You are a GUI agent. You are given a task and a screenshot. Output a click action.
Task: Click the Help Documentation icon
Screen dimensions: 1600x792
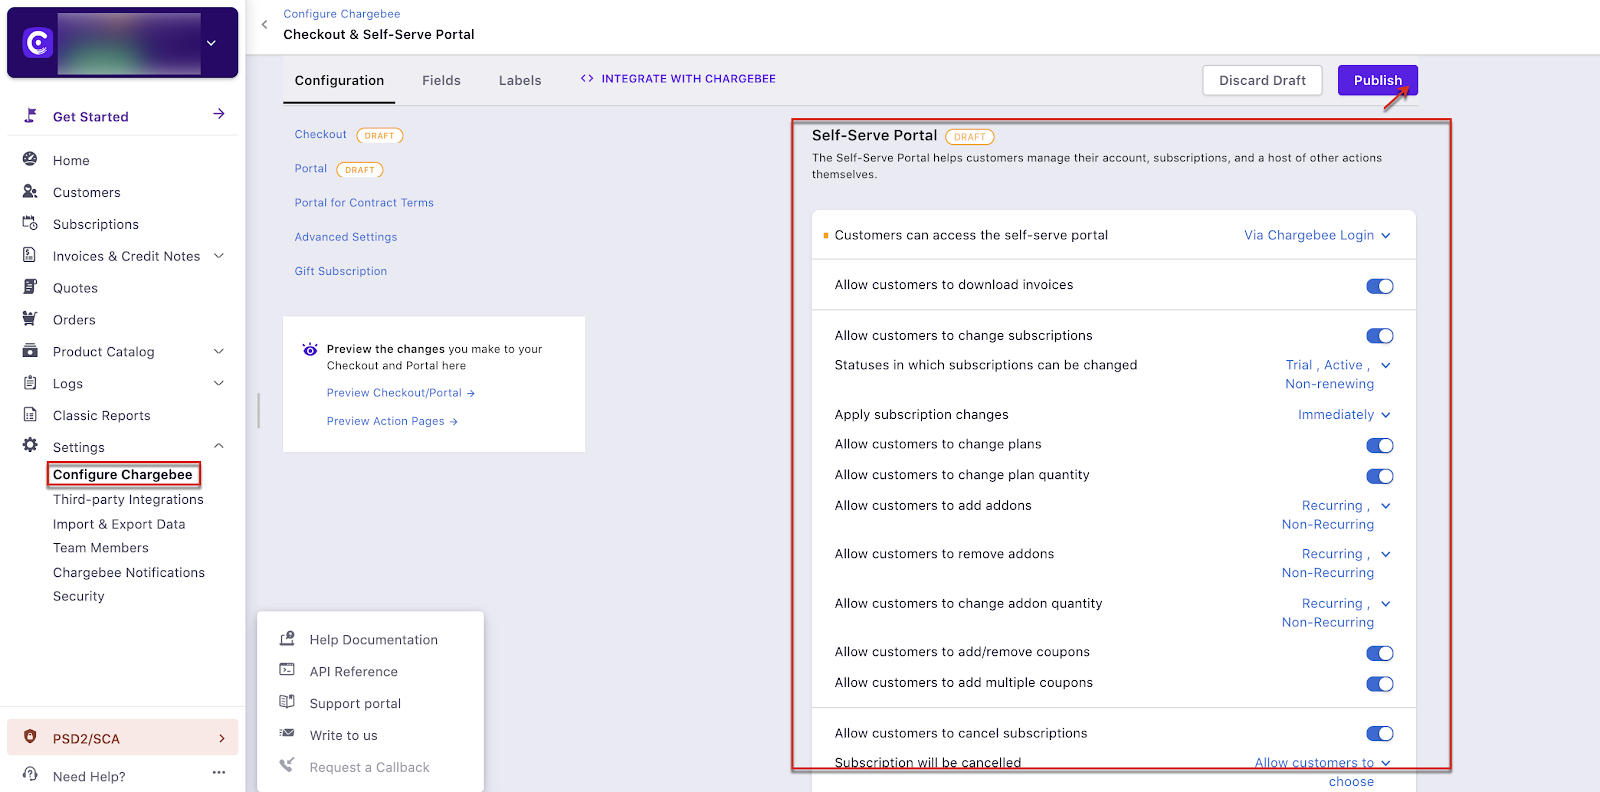(287, 638)
